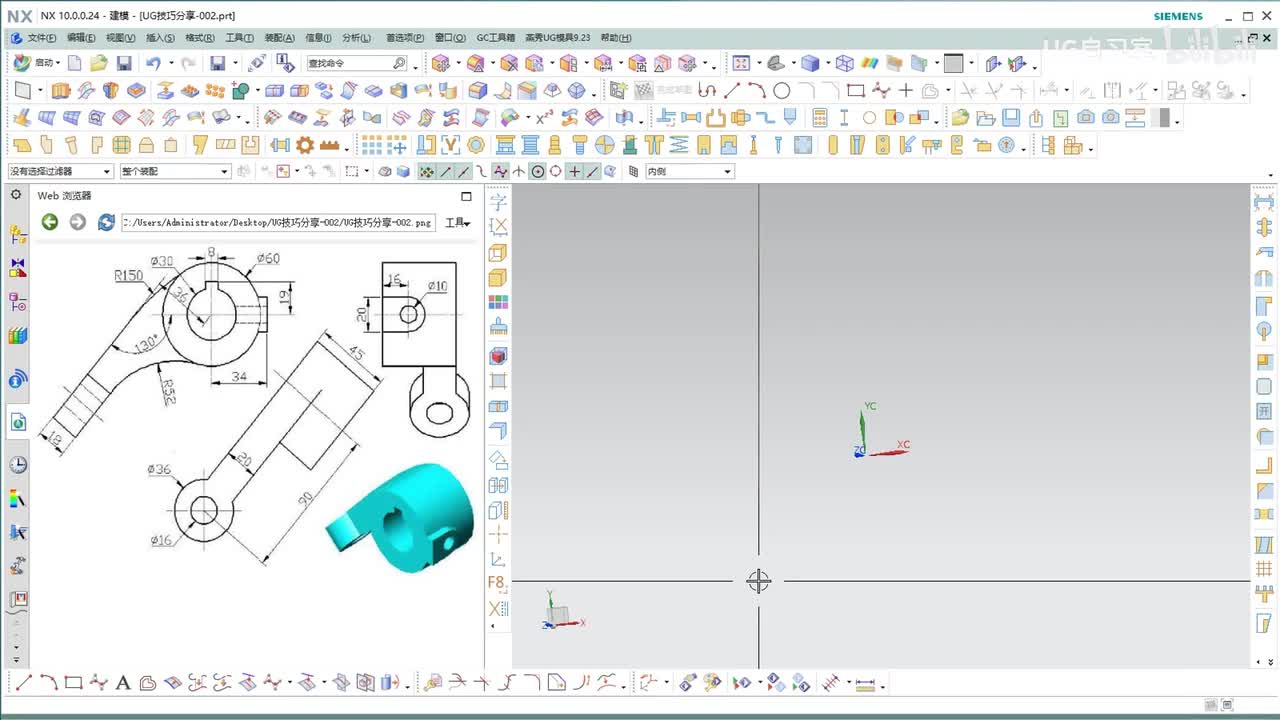Click the find command search box

(x=356, y=63)
